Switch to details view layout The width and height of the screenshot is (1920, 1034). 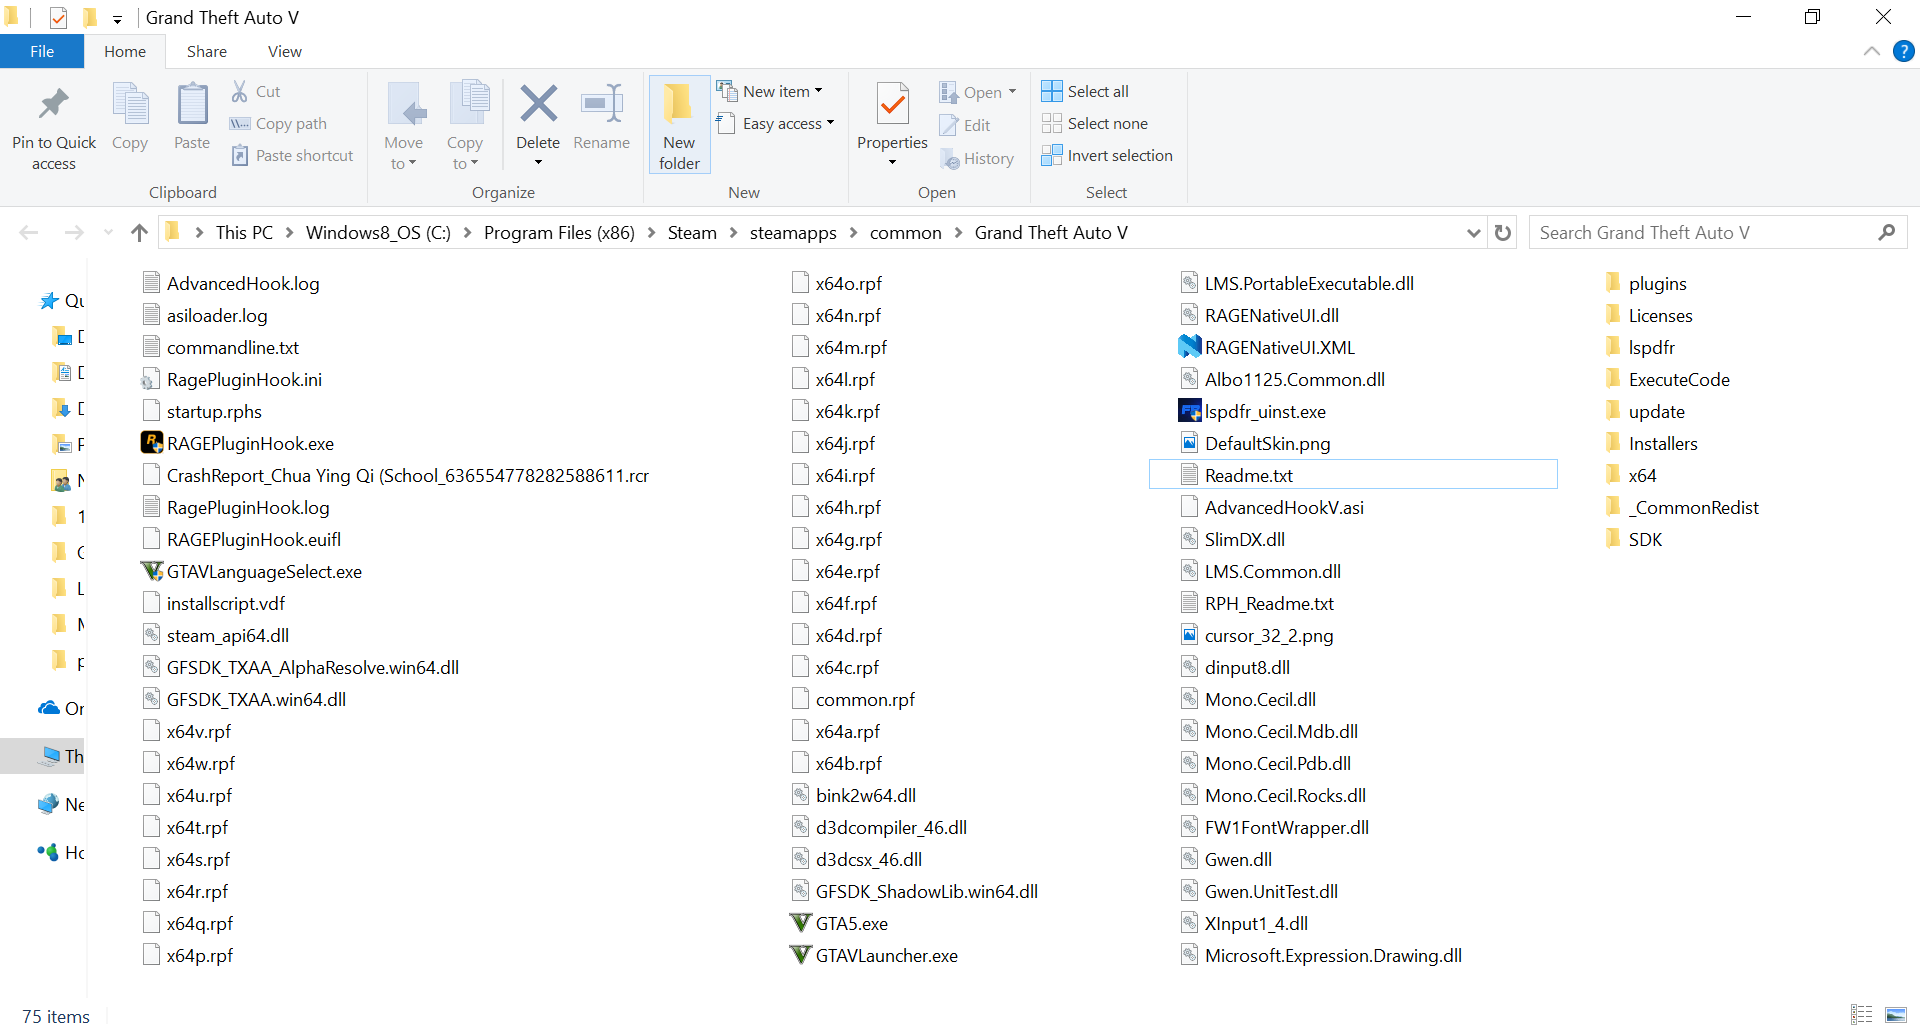click(1861, 1014)
